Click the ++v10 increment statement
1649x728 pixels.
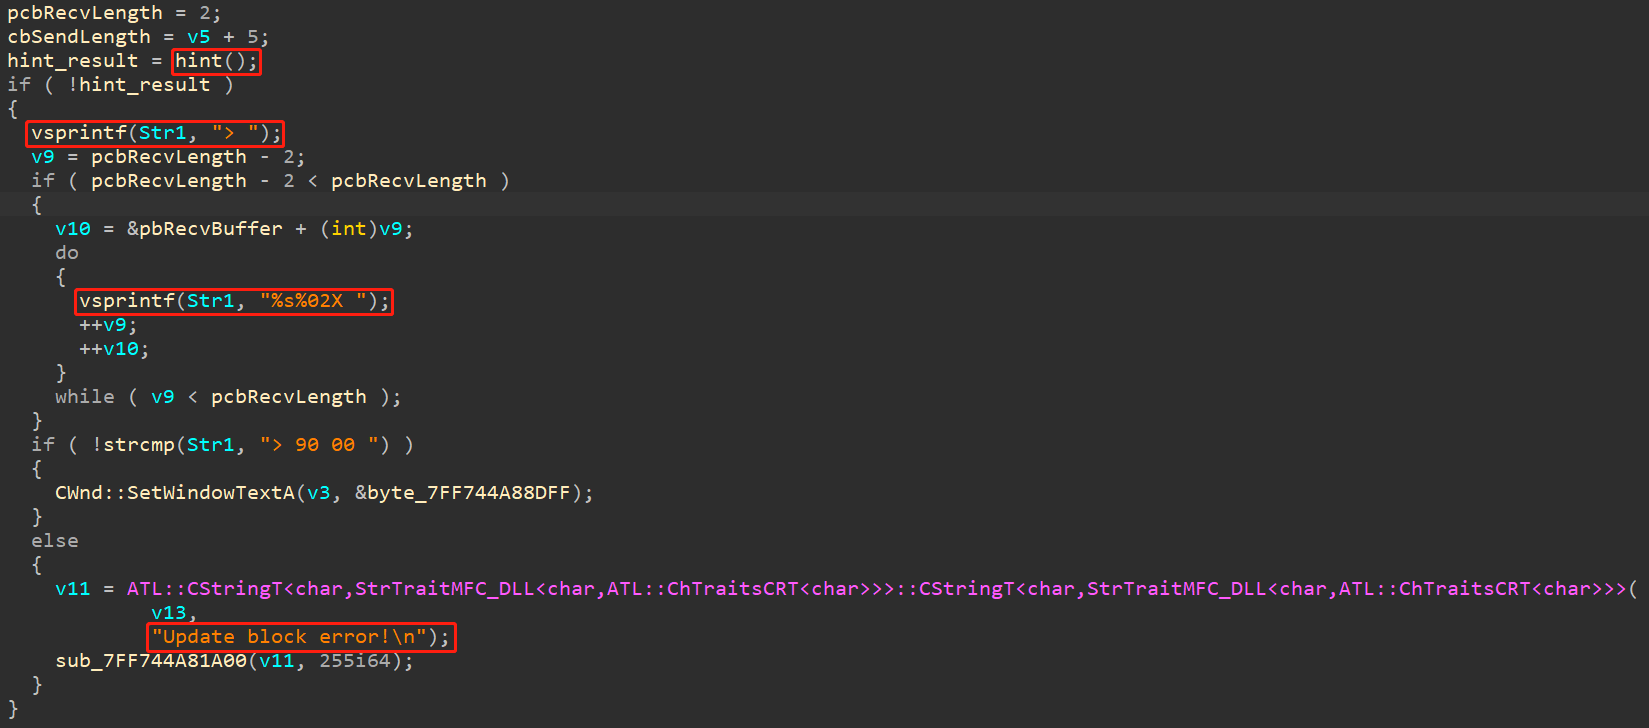114,349
